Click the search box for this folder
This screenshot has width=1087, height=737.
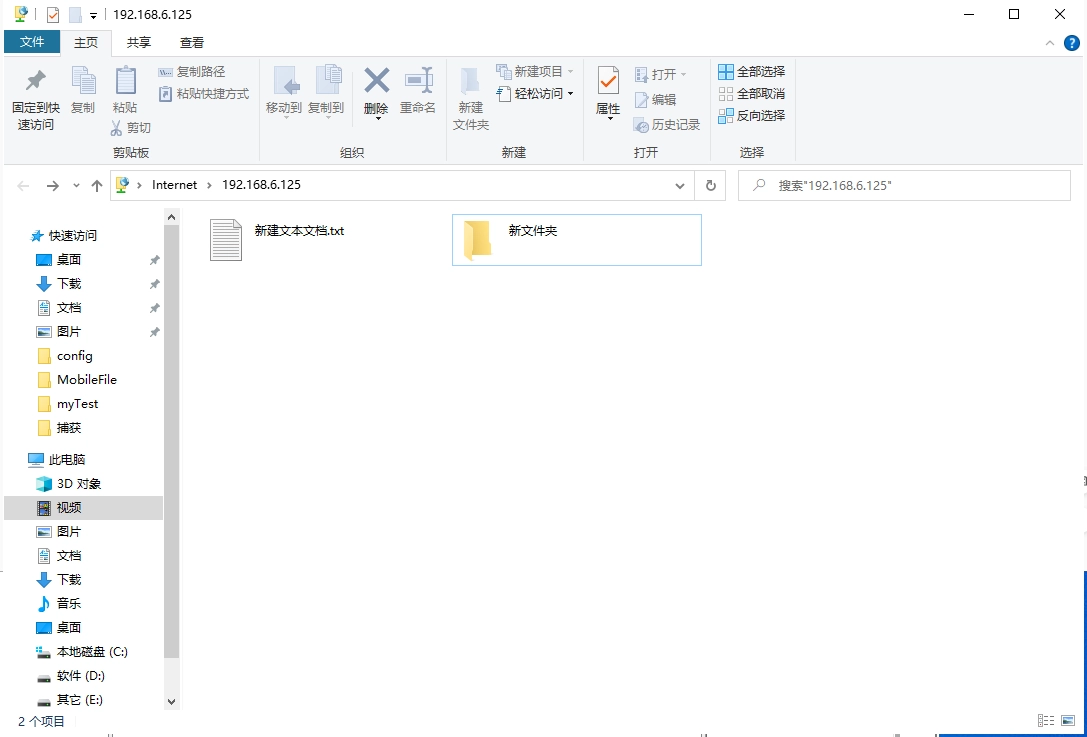[x=900, y=185]
